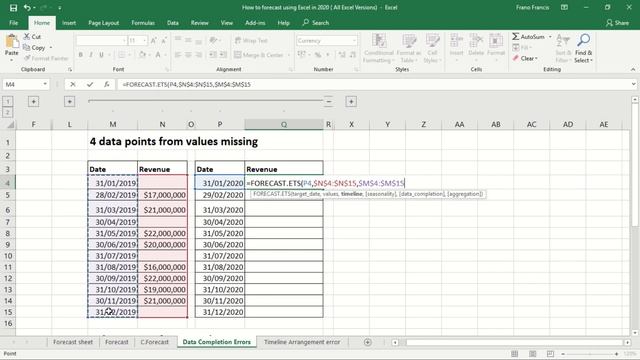Click cell with 29/02/2020
Screen dimensions: 640x360
[220, 195]
